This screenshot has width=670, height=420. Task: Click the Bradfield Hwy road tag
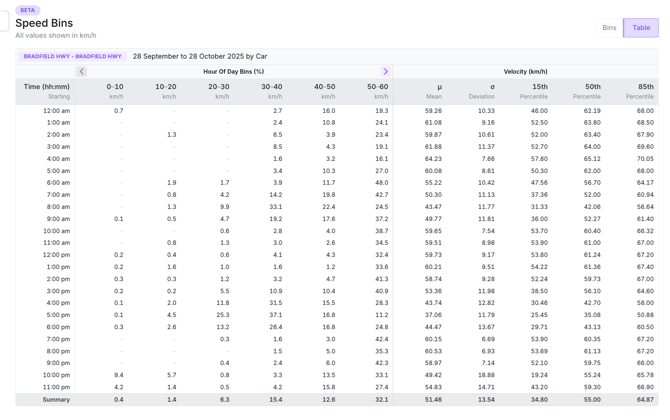(73, 57)
